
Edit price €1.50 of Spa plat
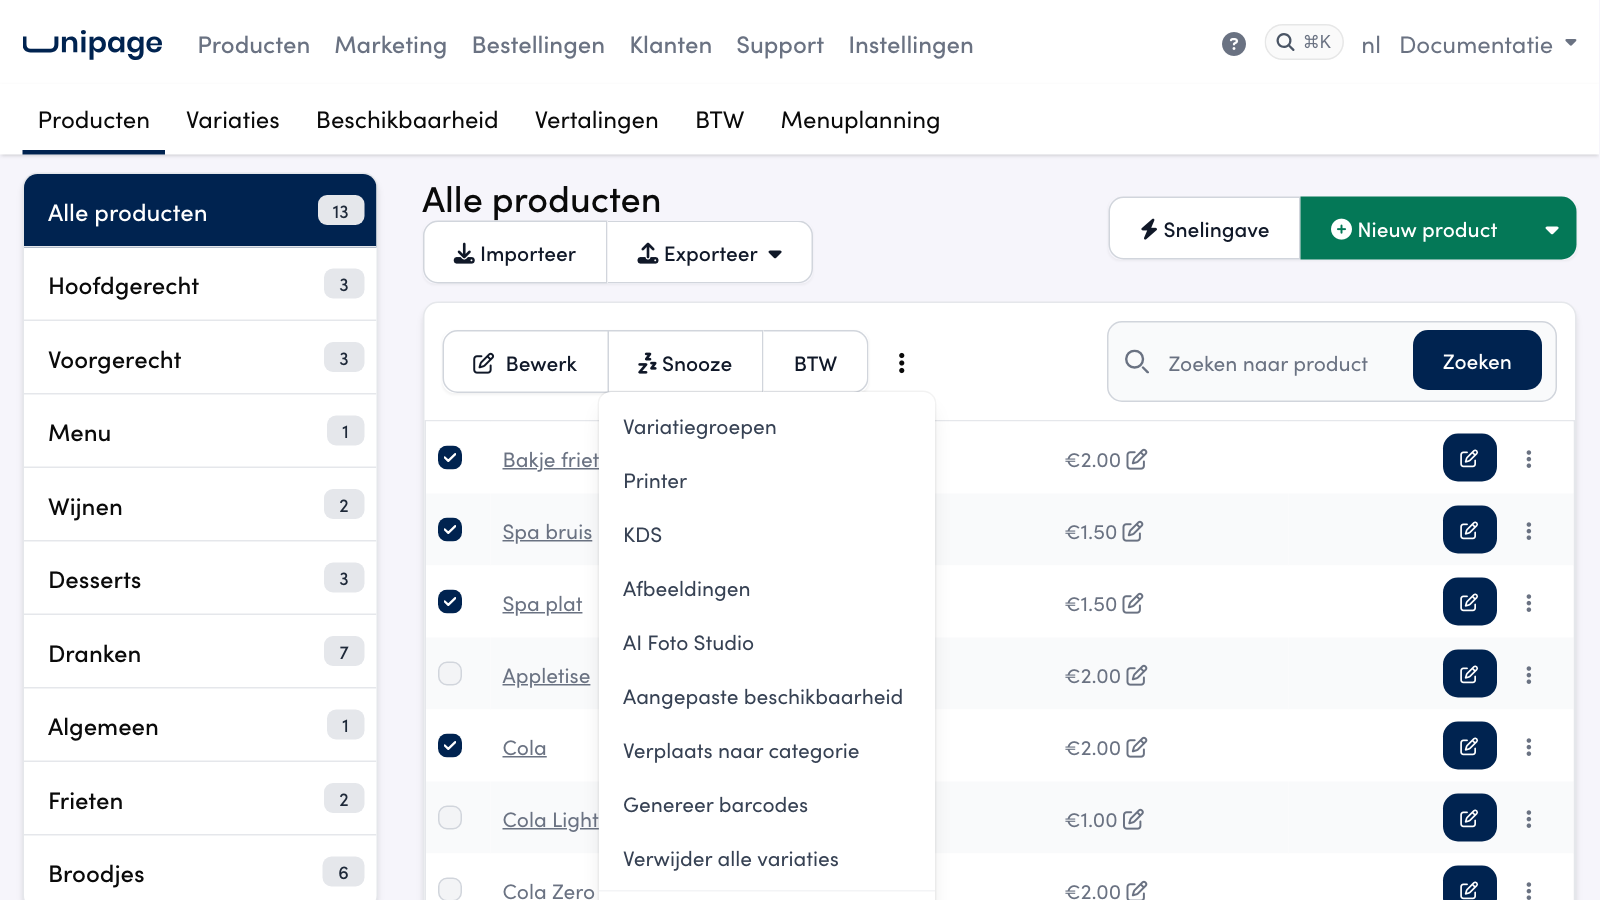[x=1132, y=604]
